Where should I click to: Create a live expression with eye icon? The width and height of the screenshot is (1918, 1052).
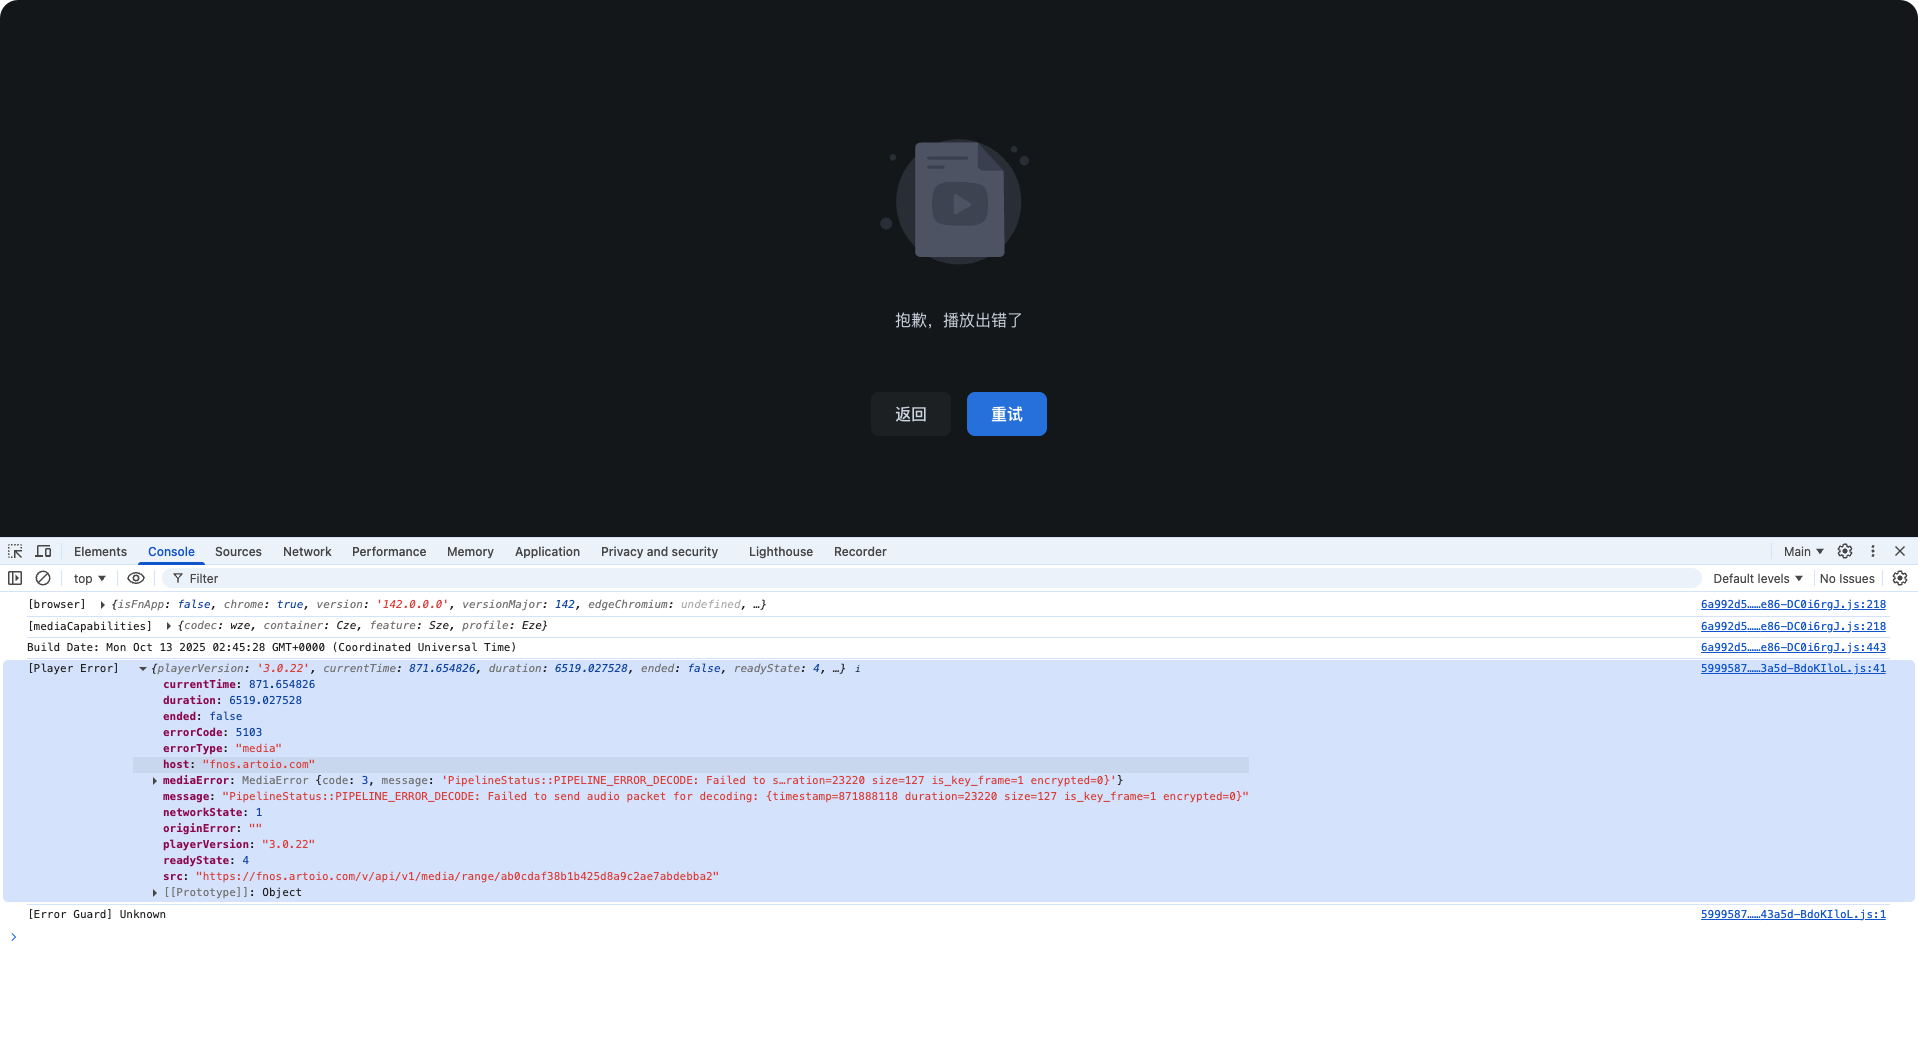point(136,578)
